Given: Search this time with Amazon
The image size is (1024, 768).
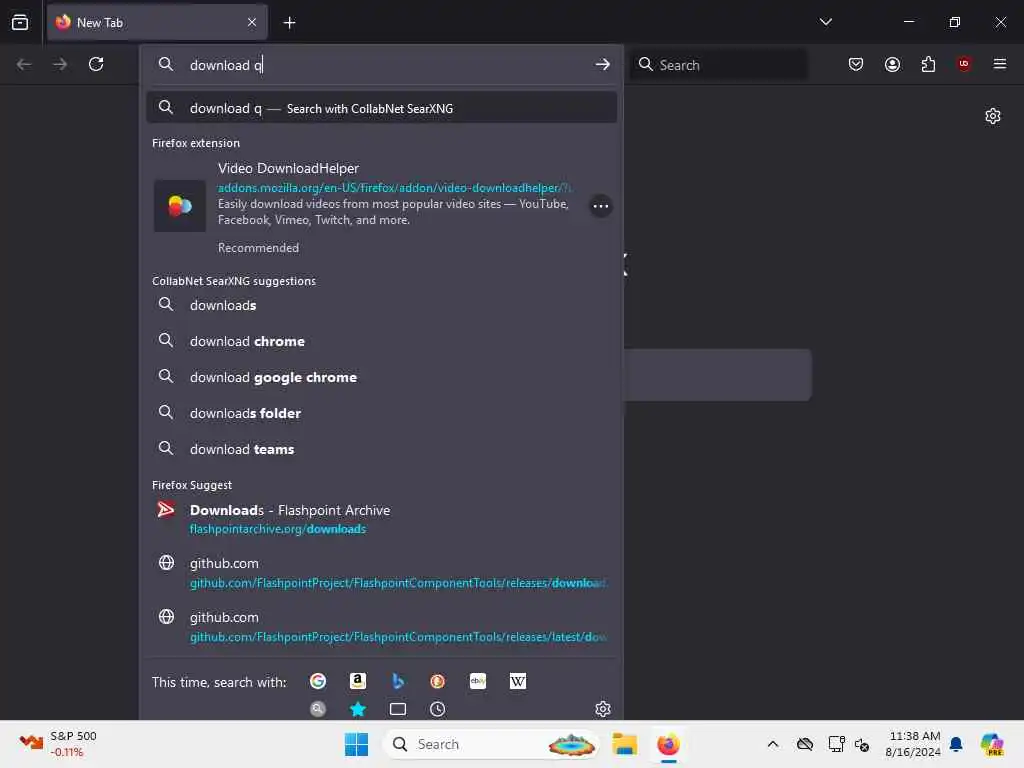Looking at the screenshot, I should pyautogui.click(x=358, y=681).
